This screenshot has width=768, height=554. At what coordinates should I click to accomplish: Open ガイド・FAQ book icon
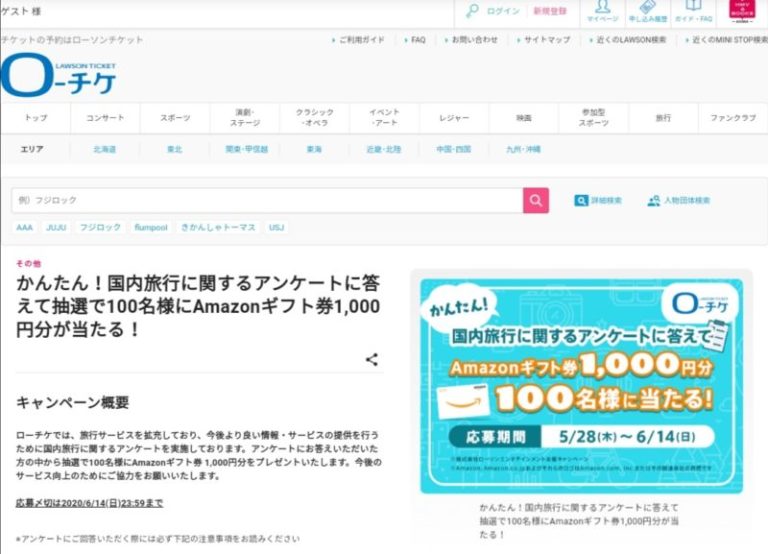point(693,12)
